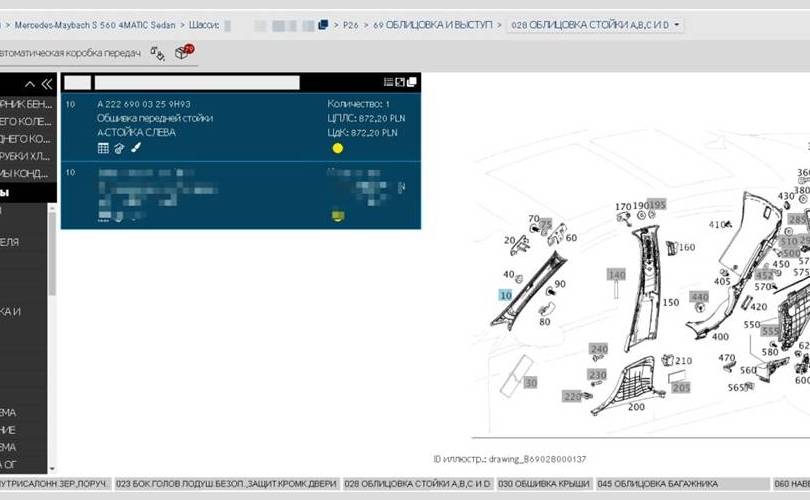
Task: Click the paintbrush color icon in first part row
Action: (135, 148)
